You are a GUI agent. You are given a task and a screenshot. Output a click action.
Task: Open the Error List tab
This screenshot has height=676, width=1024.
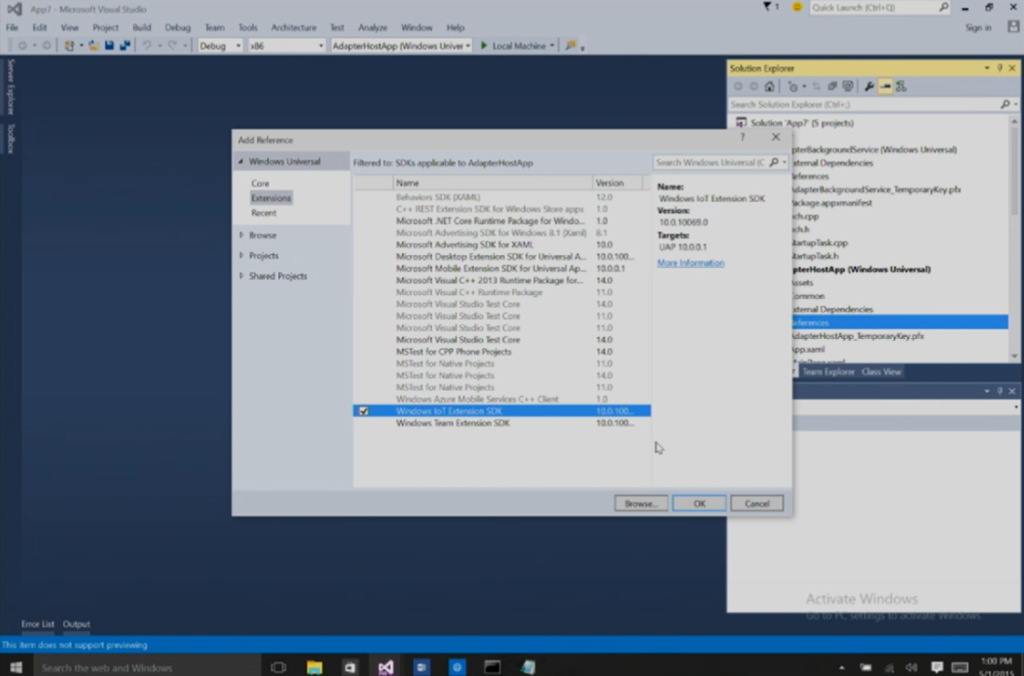(38, 624)
